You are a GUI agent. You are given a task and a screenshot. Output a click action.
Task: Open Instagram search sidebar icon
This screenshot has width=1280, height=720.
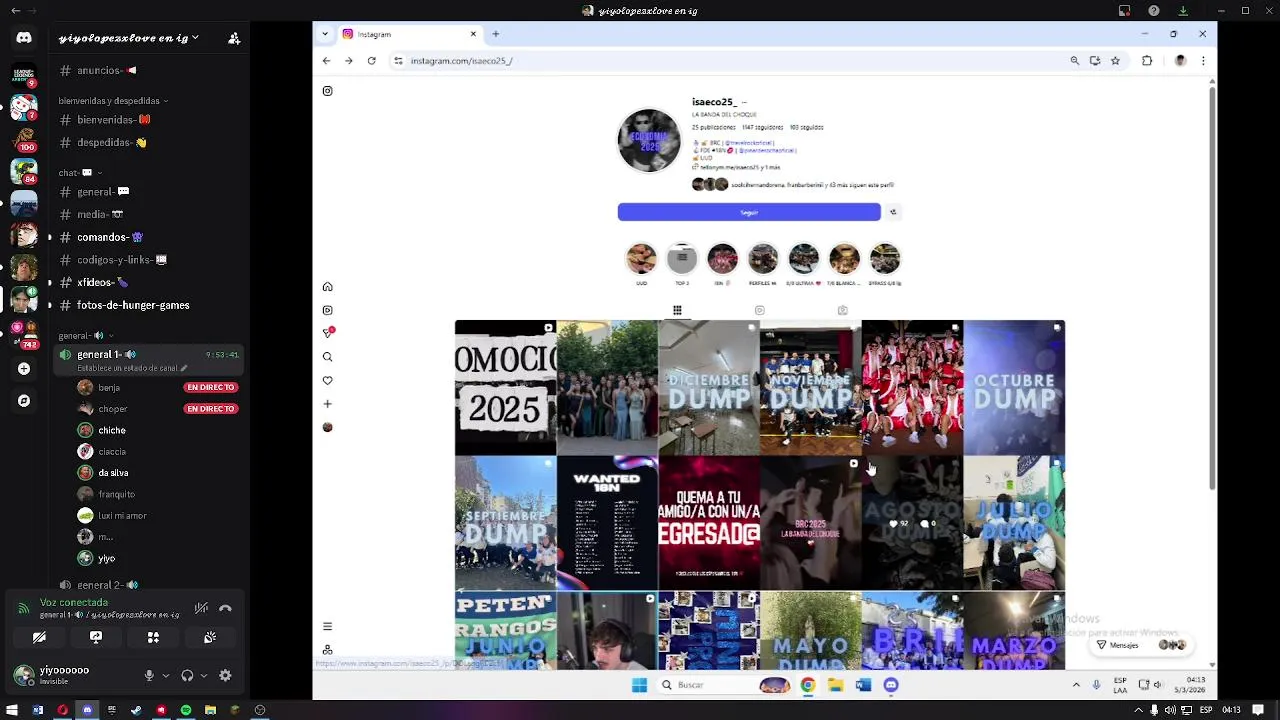click(x=327, y=357)
